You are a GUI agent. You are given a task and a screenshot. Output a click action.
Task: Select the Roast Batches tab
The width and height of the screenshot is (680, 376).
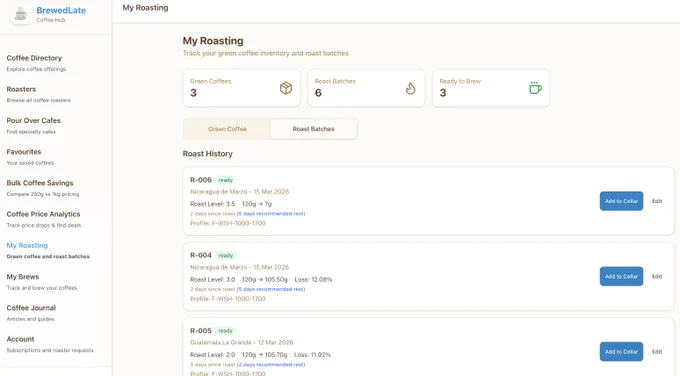(314, 129)
